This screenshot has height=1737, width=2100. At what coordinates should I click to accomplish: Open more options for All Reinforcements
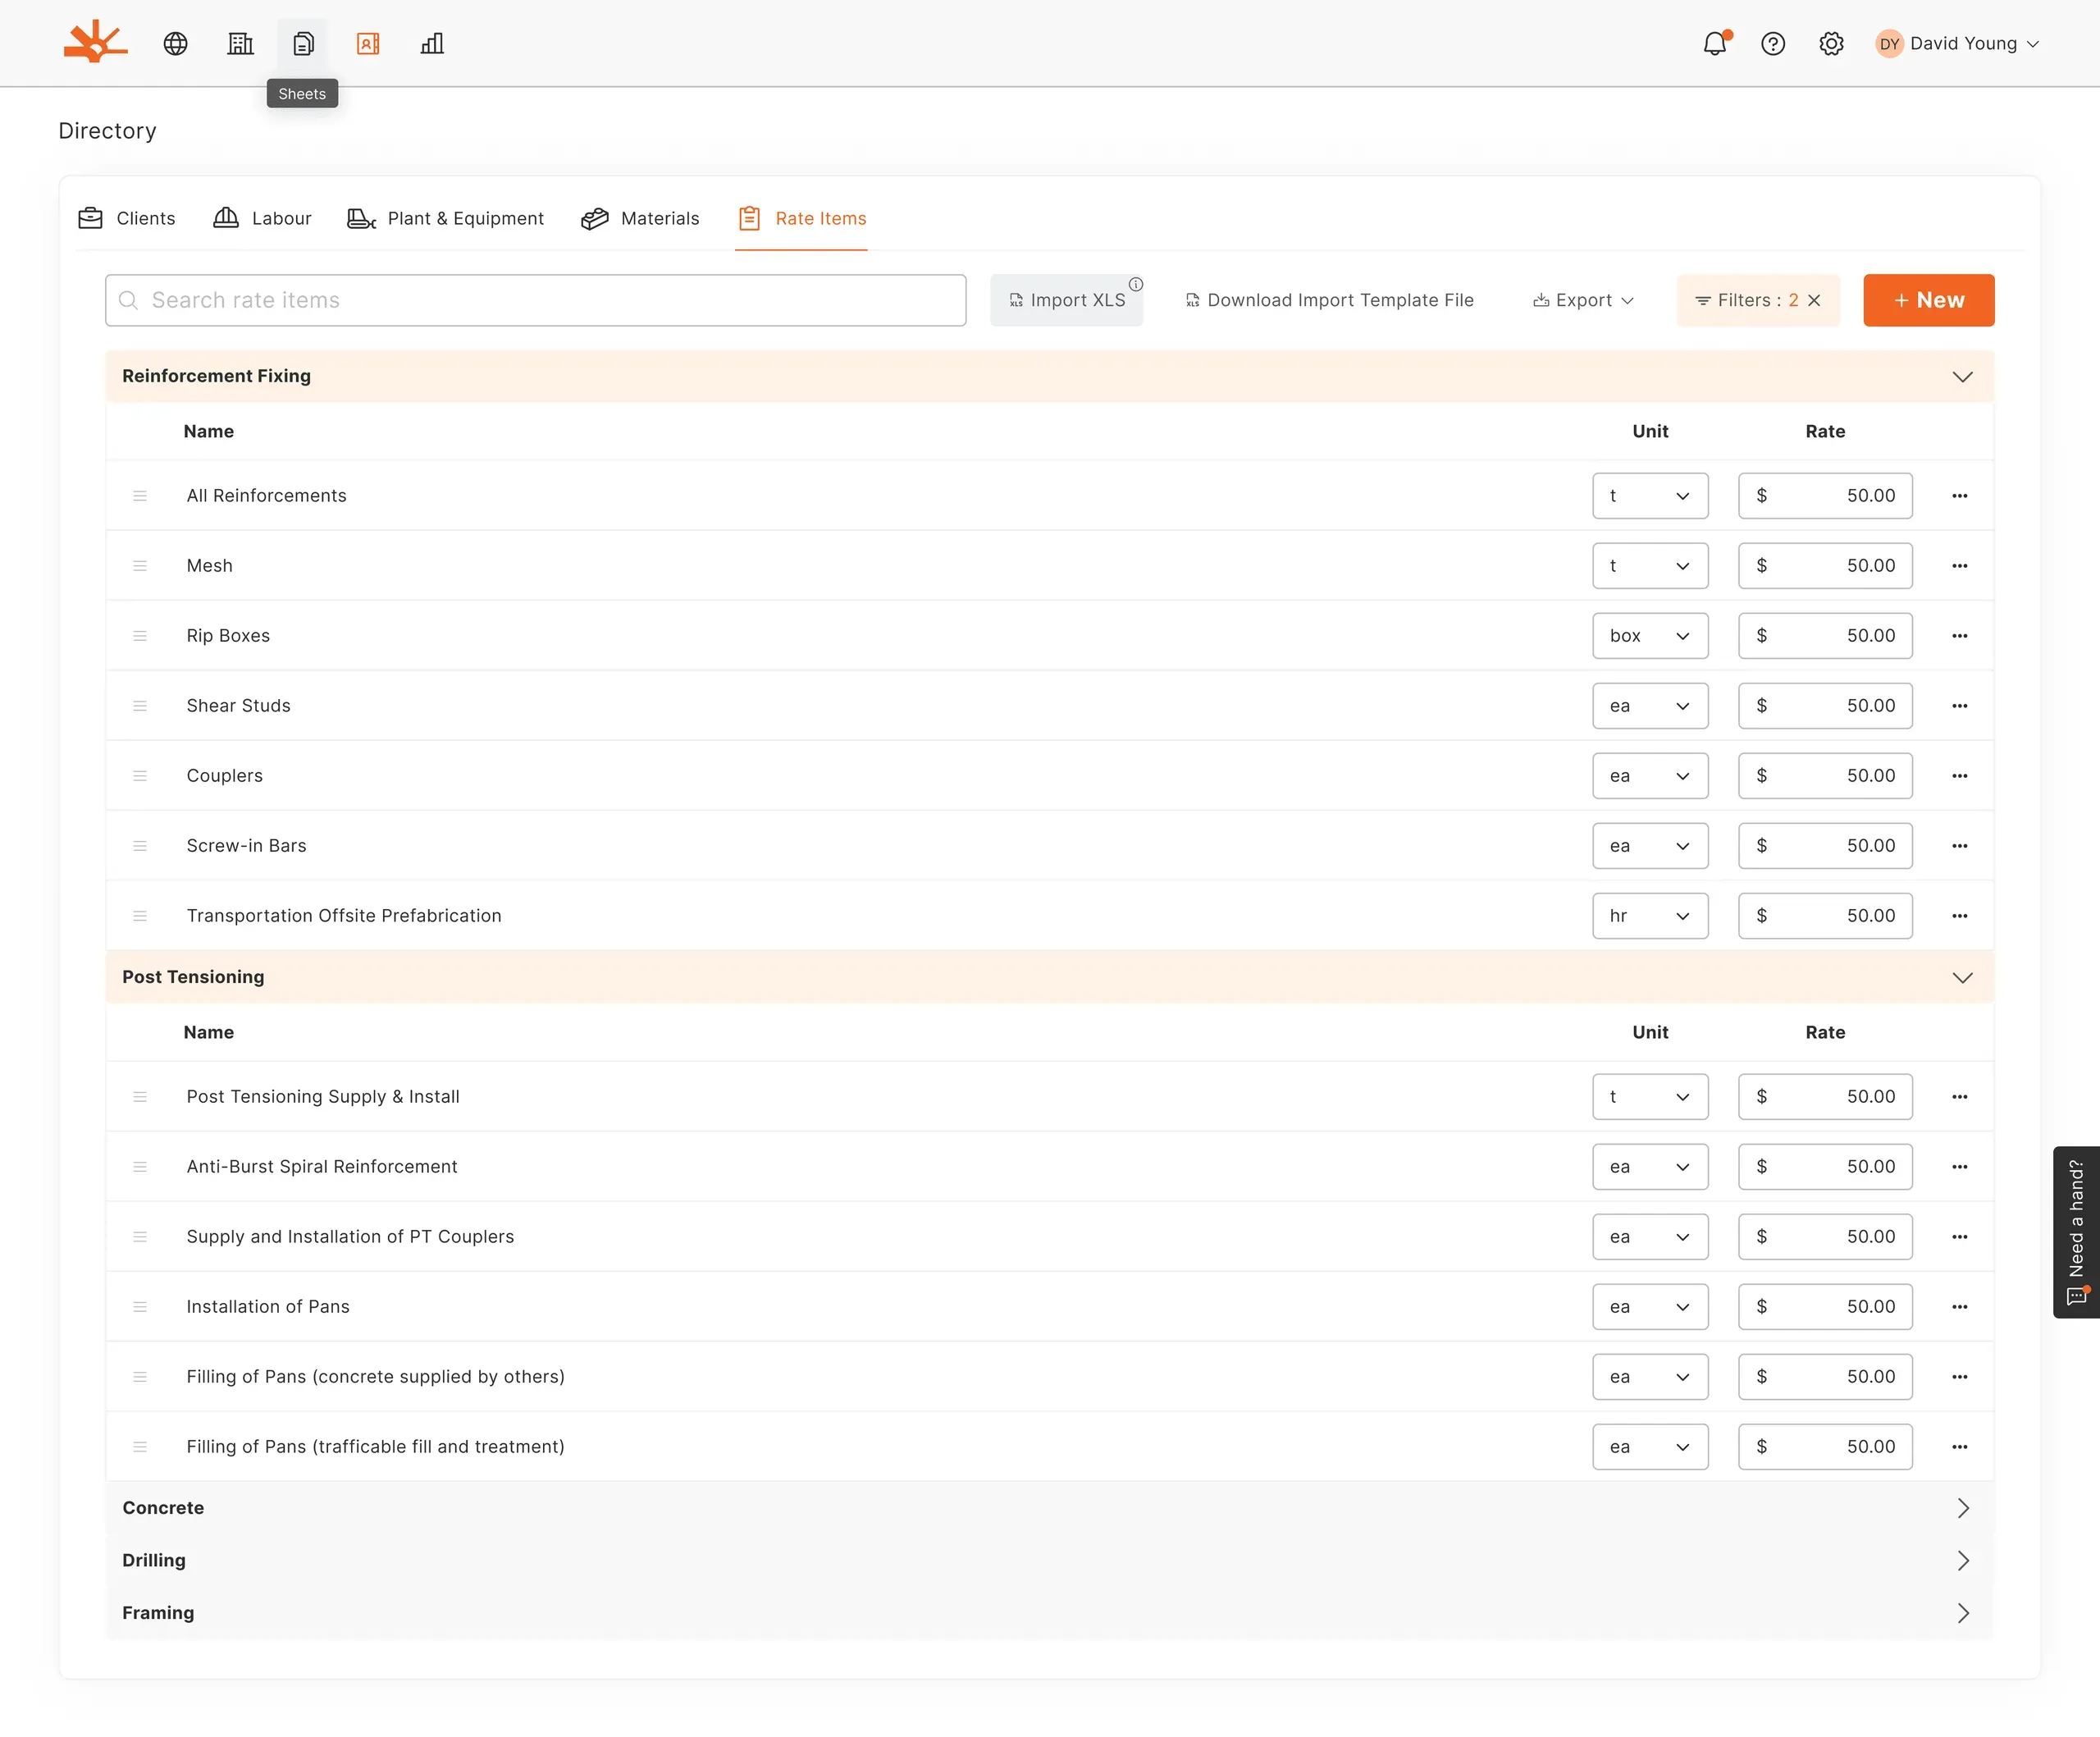(x=1960, y=496)
